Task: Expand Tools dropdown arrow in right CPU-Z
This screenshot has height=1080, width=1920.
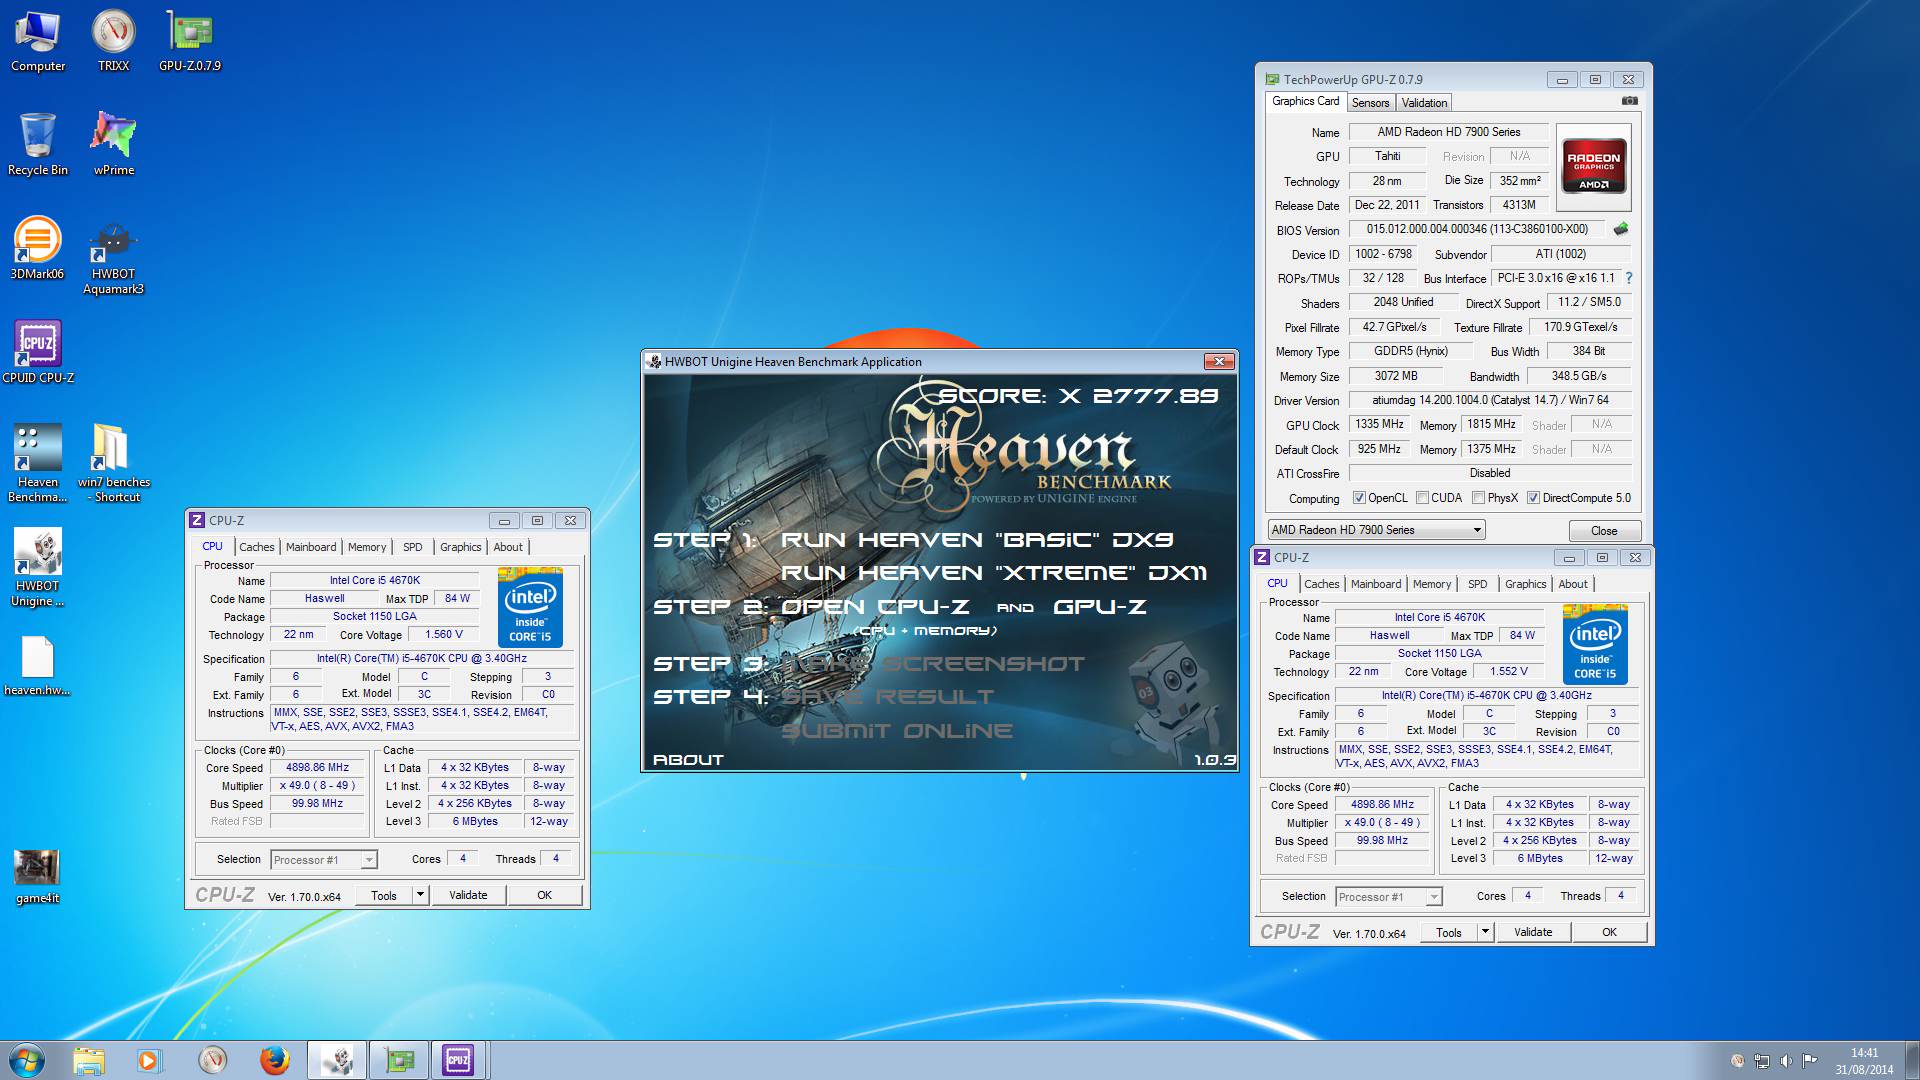Action: click(x=1485, y=932)
